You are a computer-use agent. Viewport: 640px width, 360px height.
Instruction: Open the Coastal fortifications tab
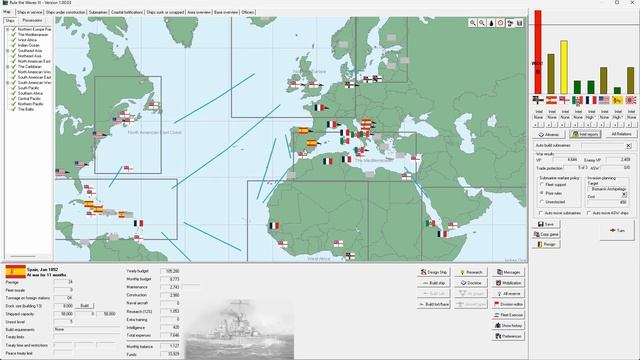pyautogui.click(x=127, y=12)
